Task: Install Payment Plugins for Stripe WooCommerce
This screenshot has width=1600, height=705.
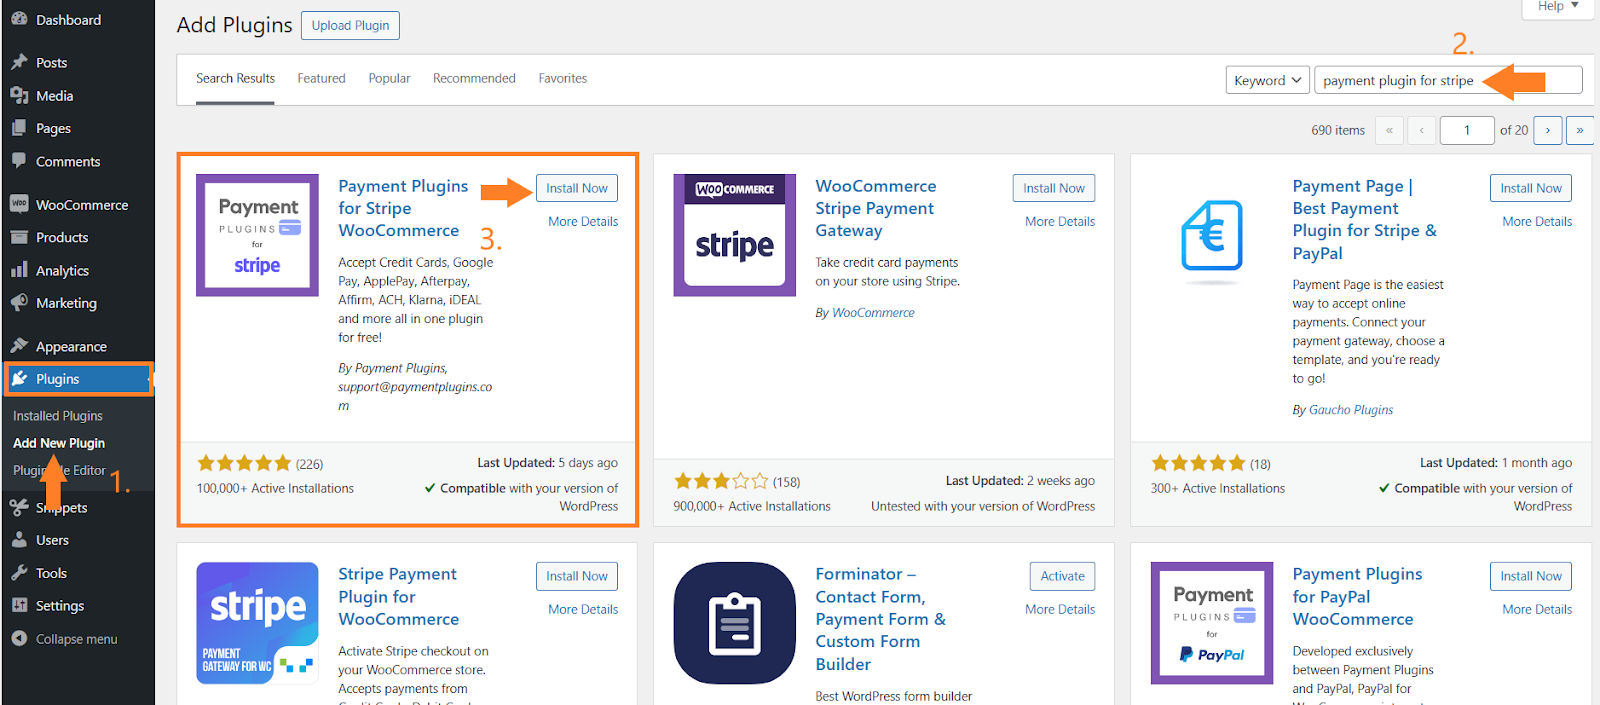Action: tap(577, 188)
